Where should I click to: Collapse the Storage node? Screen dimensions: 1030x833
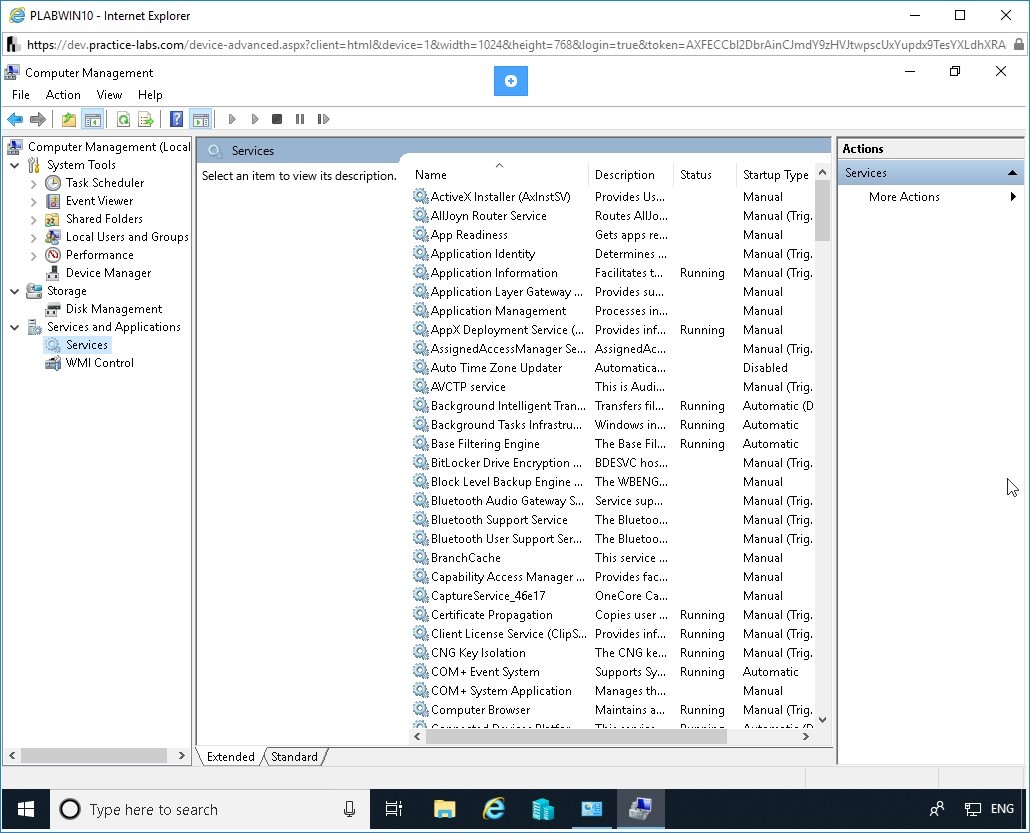click(x=14, y=291)
